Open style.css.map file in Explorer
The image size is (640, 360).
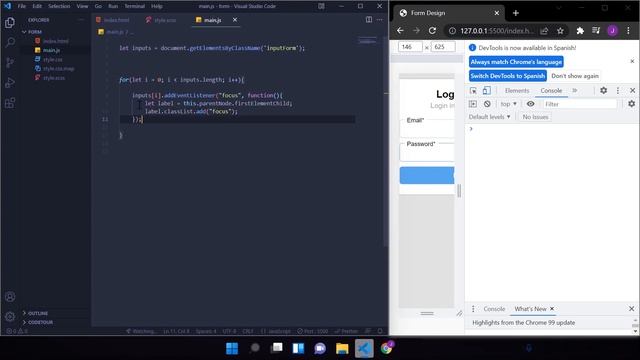pyautogui.click(x=58, y=69)
